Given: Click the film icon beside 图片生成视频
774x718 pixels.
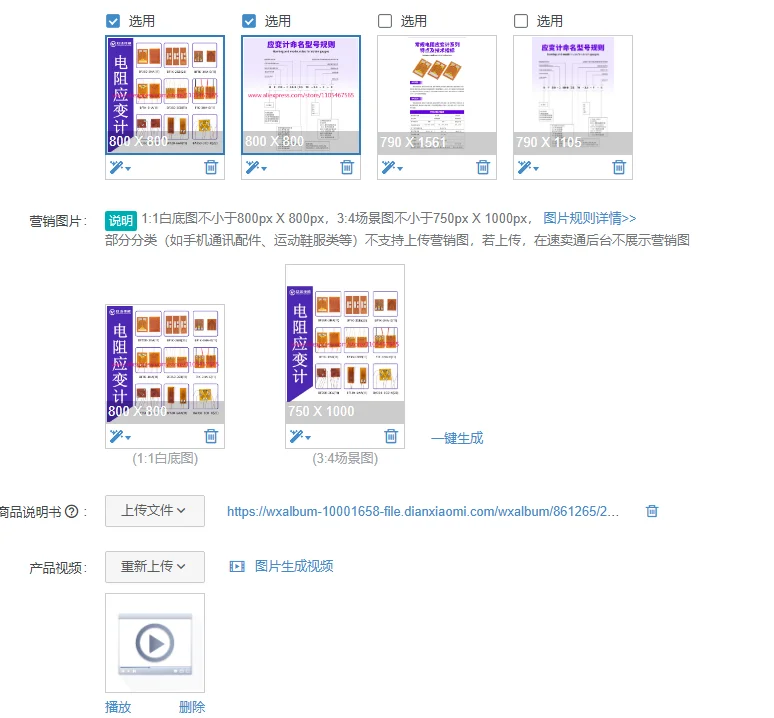Looking at the screenshot, I should (x=237, y=567).
